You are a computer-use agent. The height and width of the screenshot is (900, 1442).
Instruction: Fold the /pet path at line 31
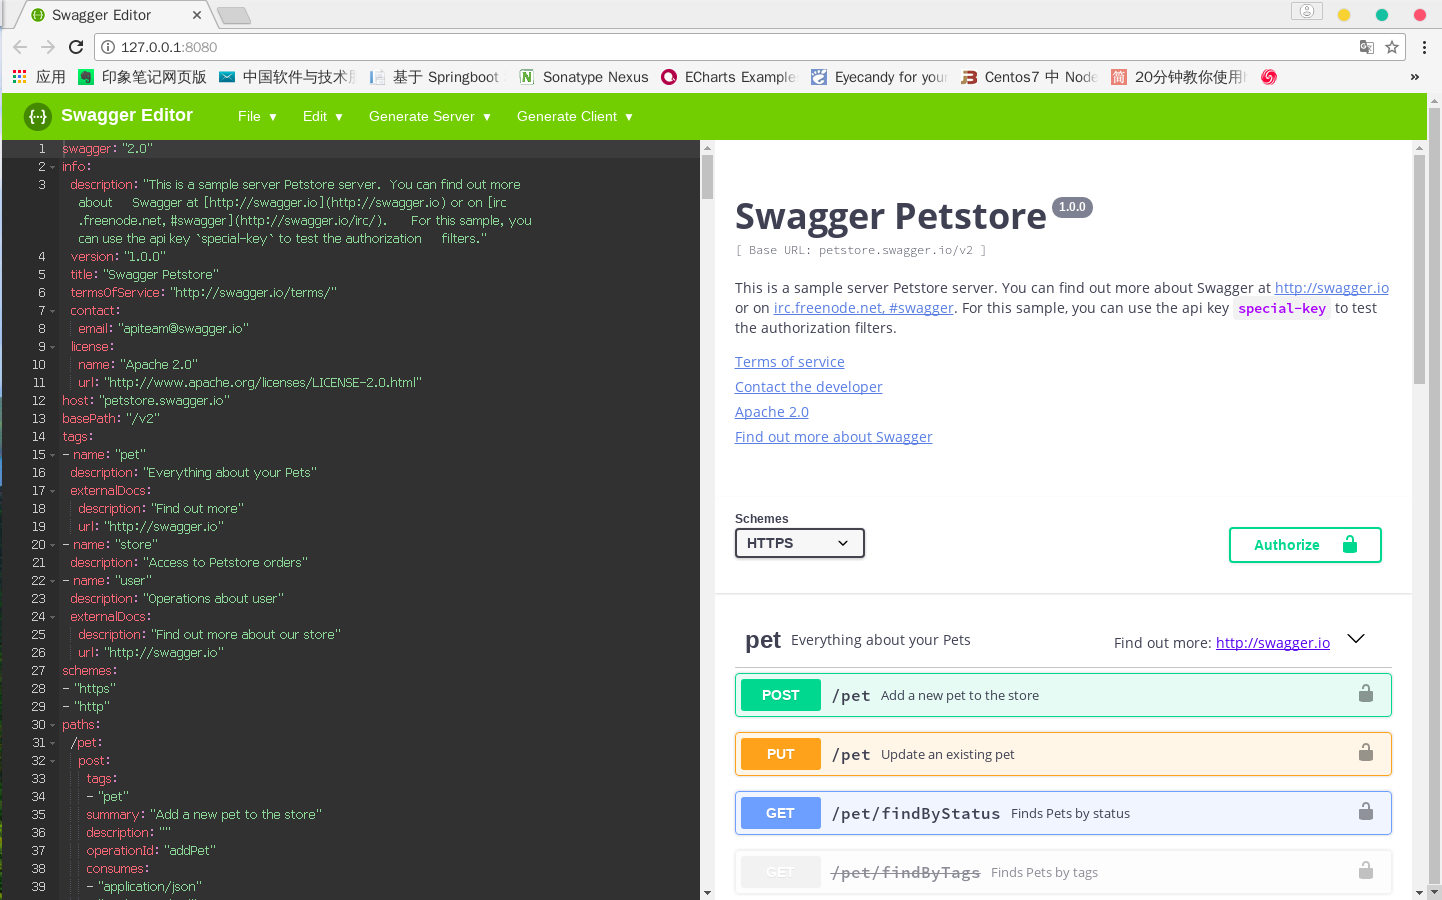pos(53,743)
